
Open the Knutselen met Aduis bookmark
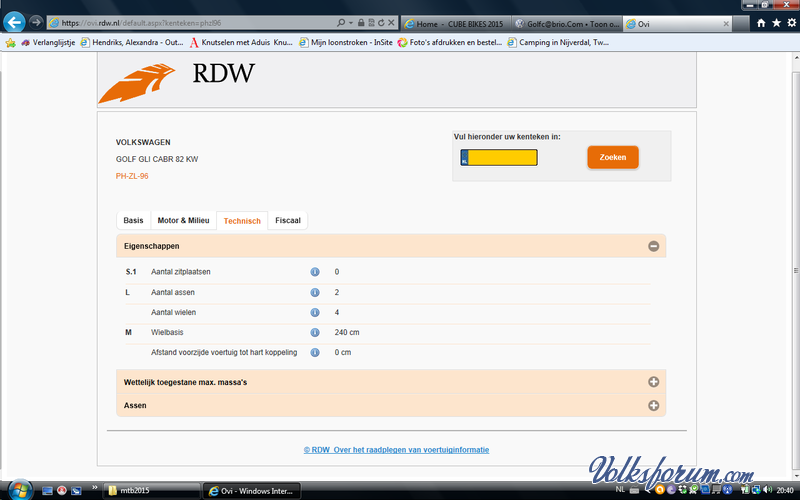click(241, 42)
